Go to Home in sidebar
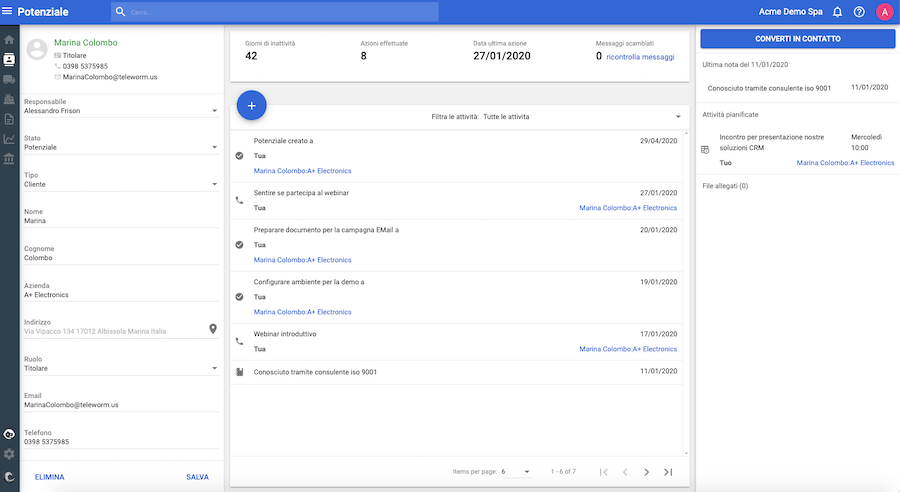This screenshot has width=900, height=492. tap(9, 40)
